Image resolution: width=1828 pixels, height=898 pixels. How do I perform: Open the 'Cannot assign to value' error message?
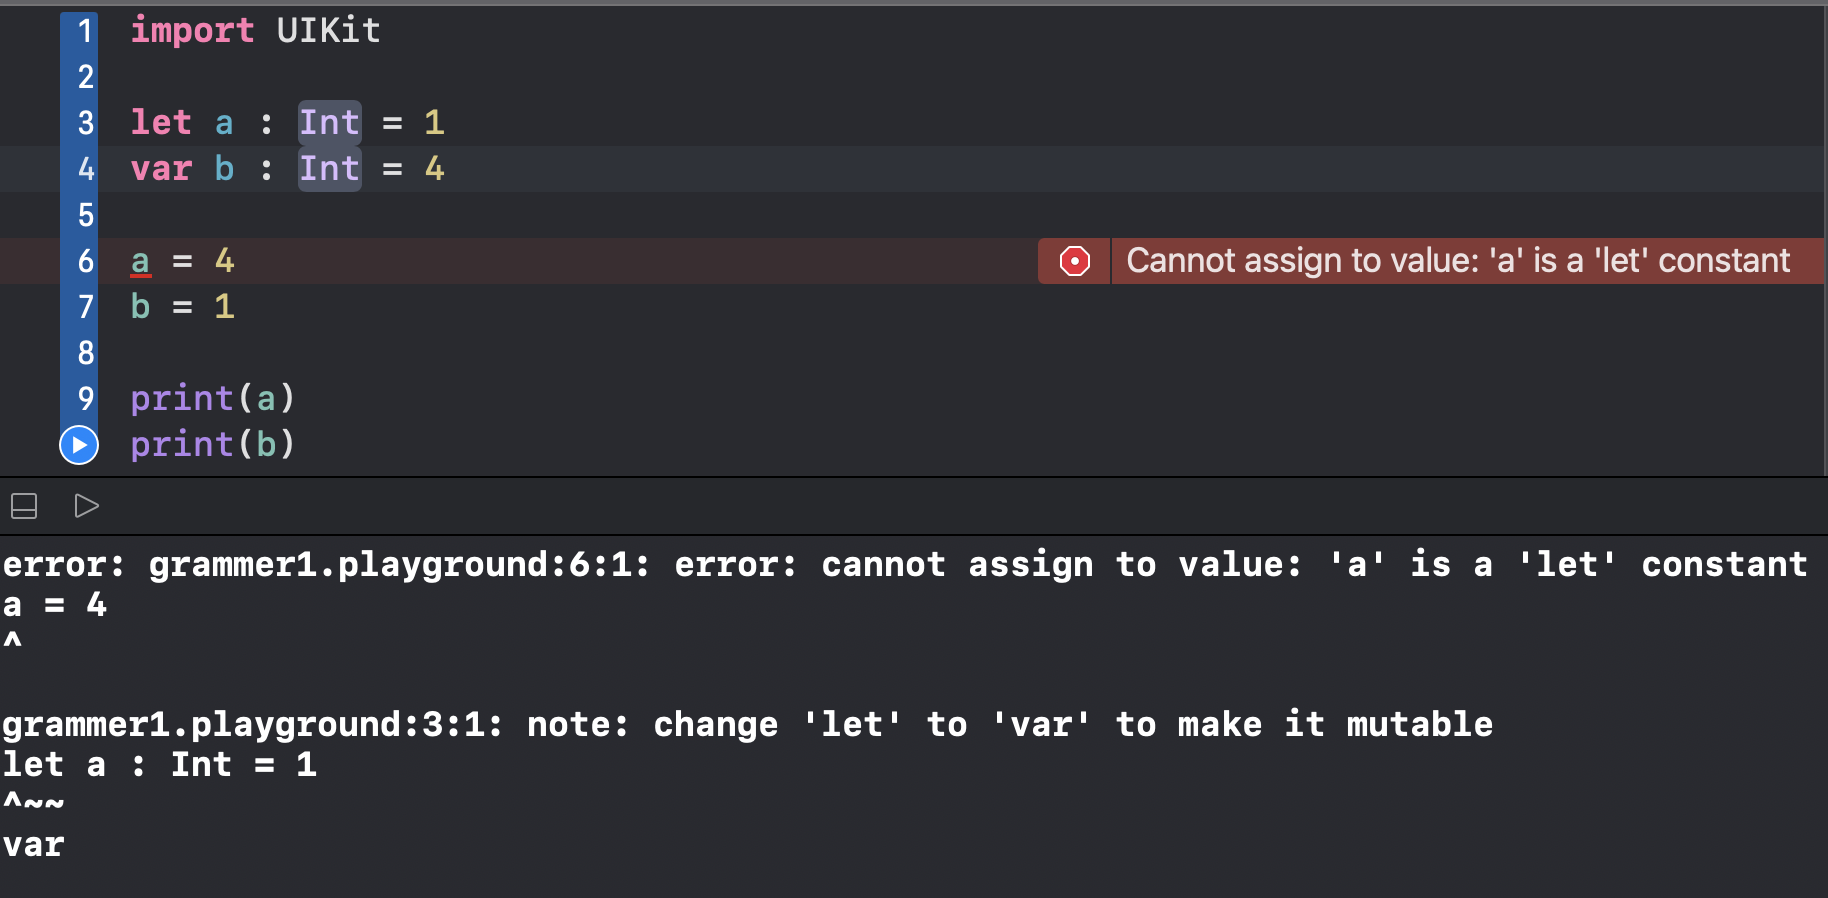1458,261
